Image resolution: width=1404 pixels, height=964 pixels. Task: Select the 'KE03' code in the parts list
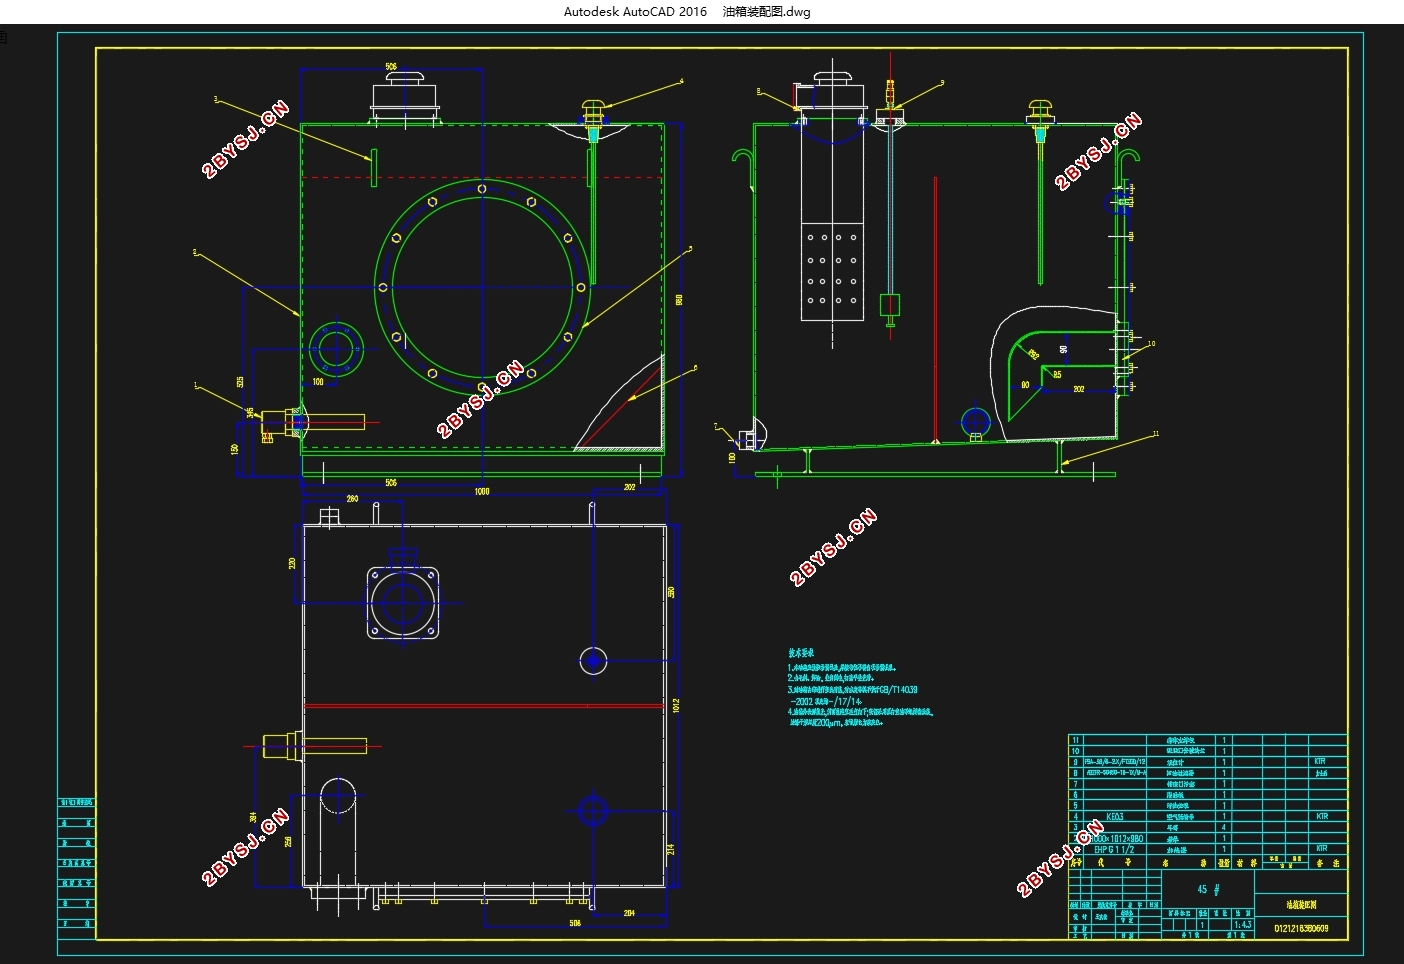pyautogui.click(x=1115, y=816)
